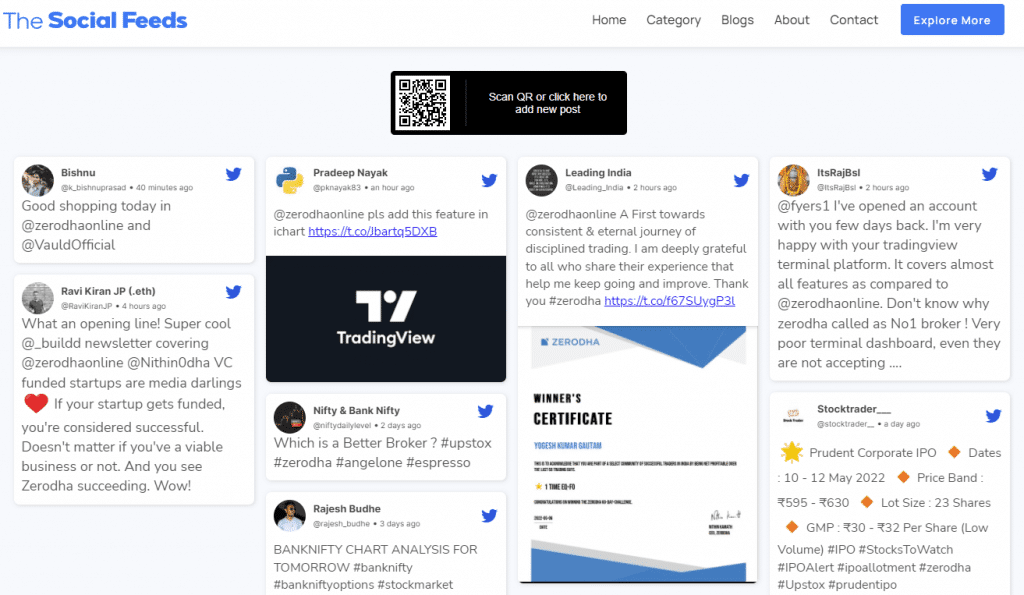The image size is (1024, 595).
Task: Click the Twitter icon on Pradeep Nayak's tweet
Action: click(x=489, y=180)
